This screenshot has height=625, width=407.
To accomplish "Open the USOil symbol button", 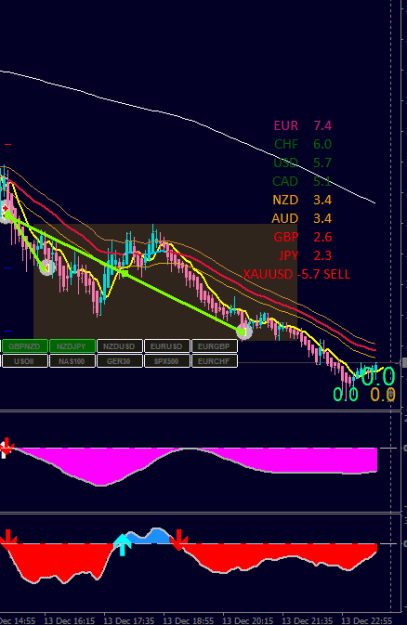I will click(x=25, y=361).
